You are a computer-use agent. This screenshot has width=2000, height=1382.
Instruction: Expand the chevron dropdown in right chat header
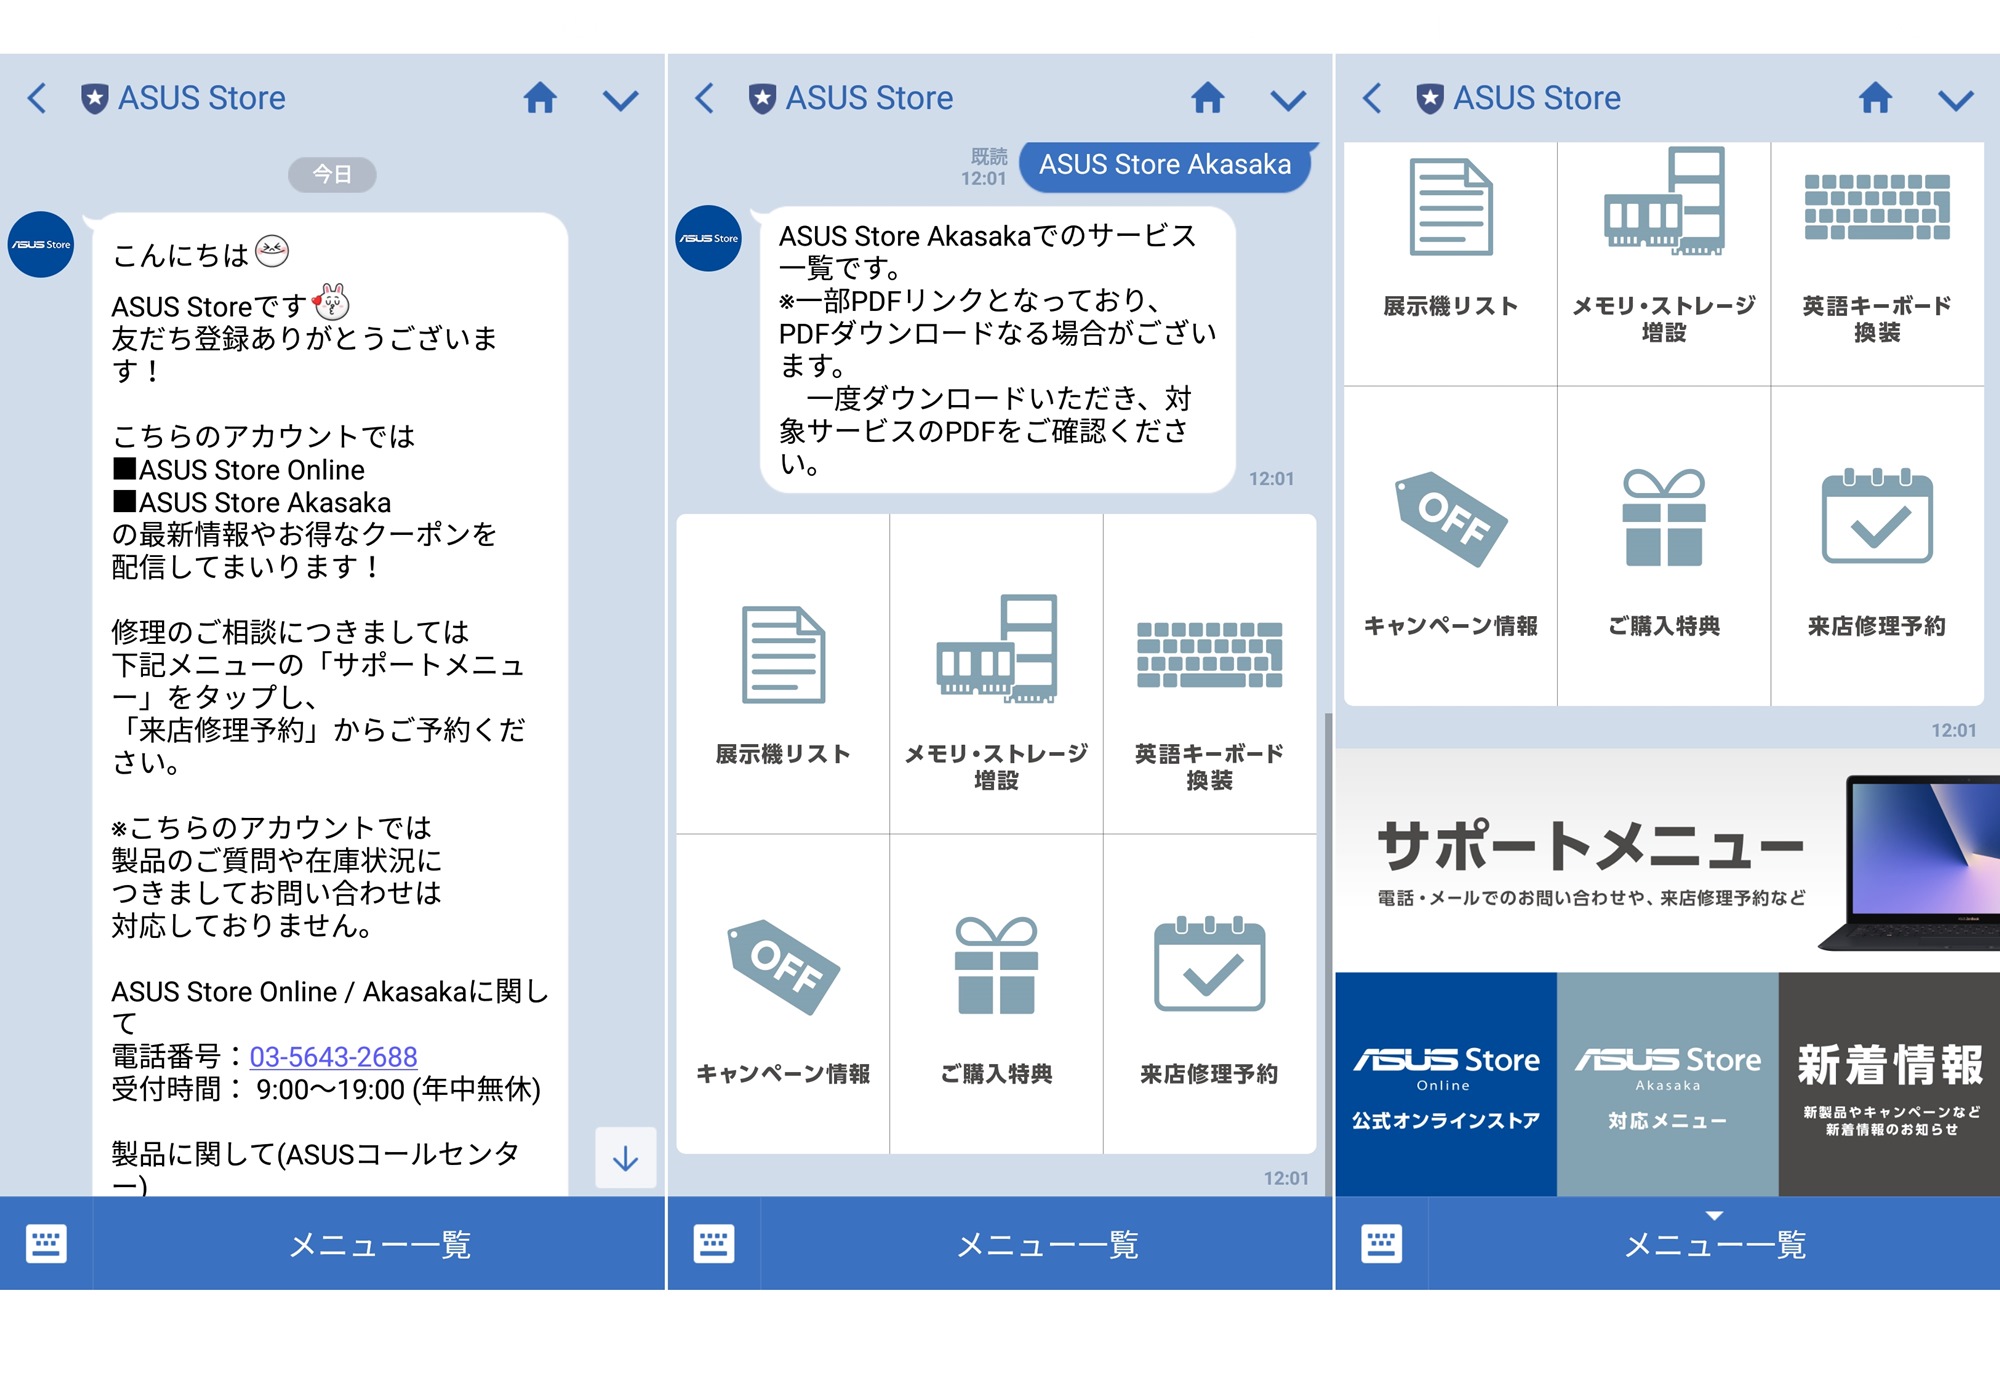point(1955,99)
